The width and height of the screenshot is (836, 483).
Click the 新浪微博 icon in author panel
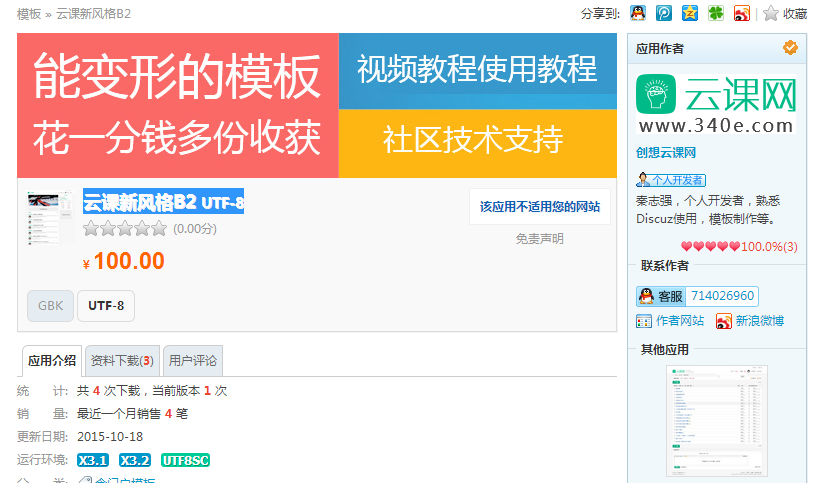724,321
